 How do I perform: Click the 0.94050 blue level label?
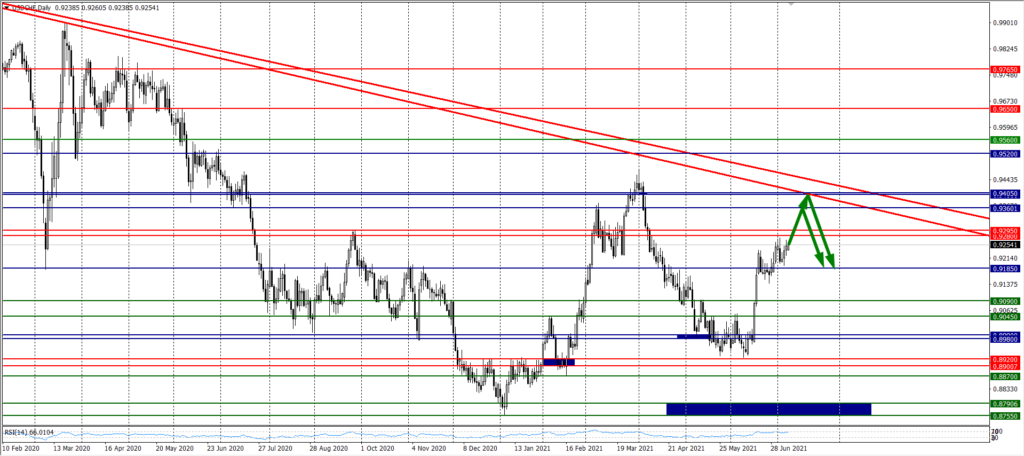1004,194
